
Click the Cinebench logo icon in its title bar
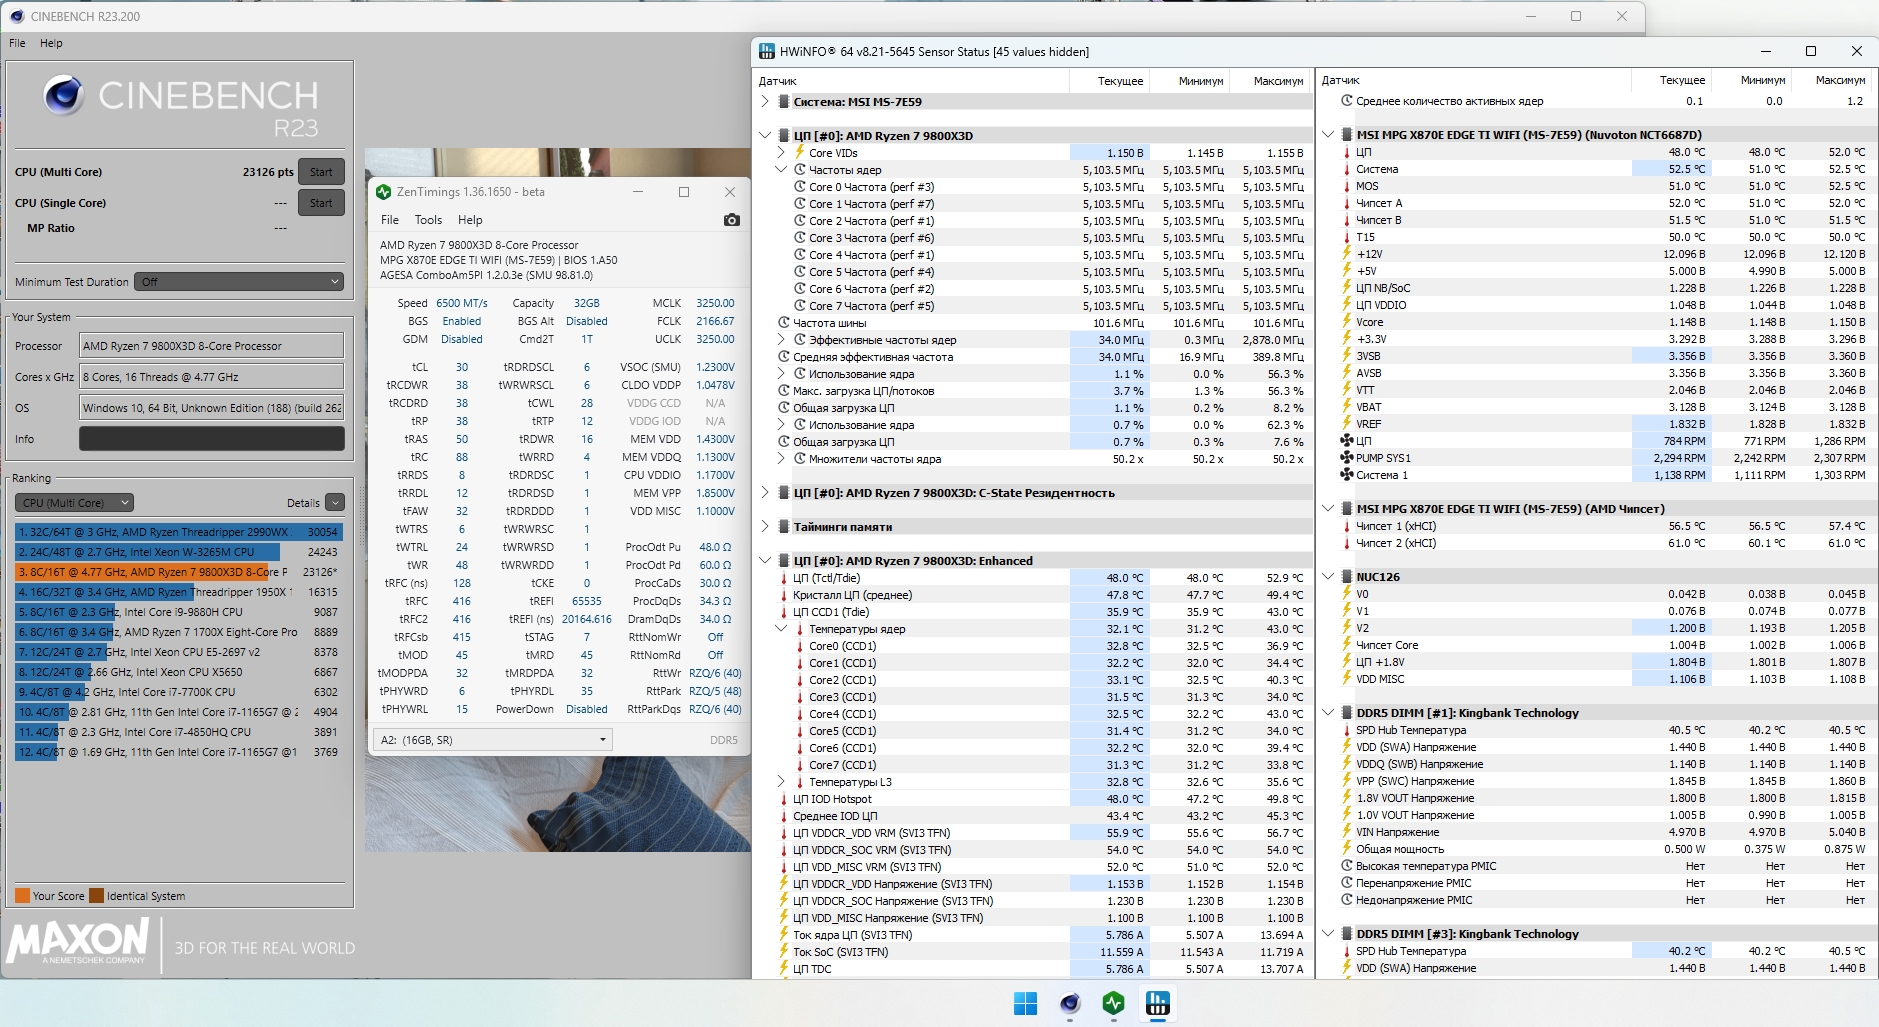tap(16, 16)
